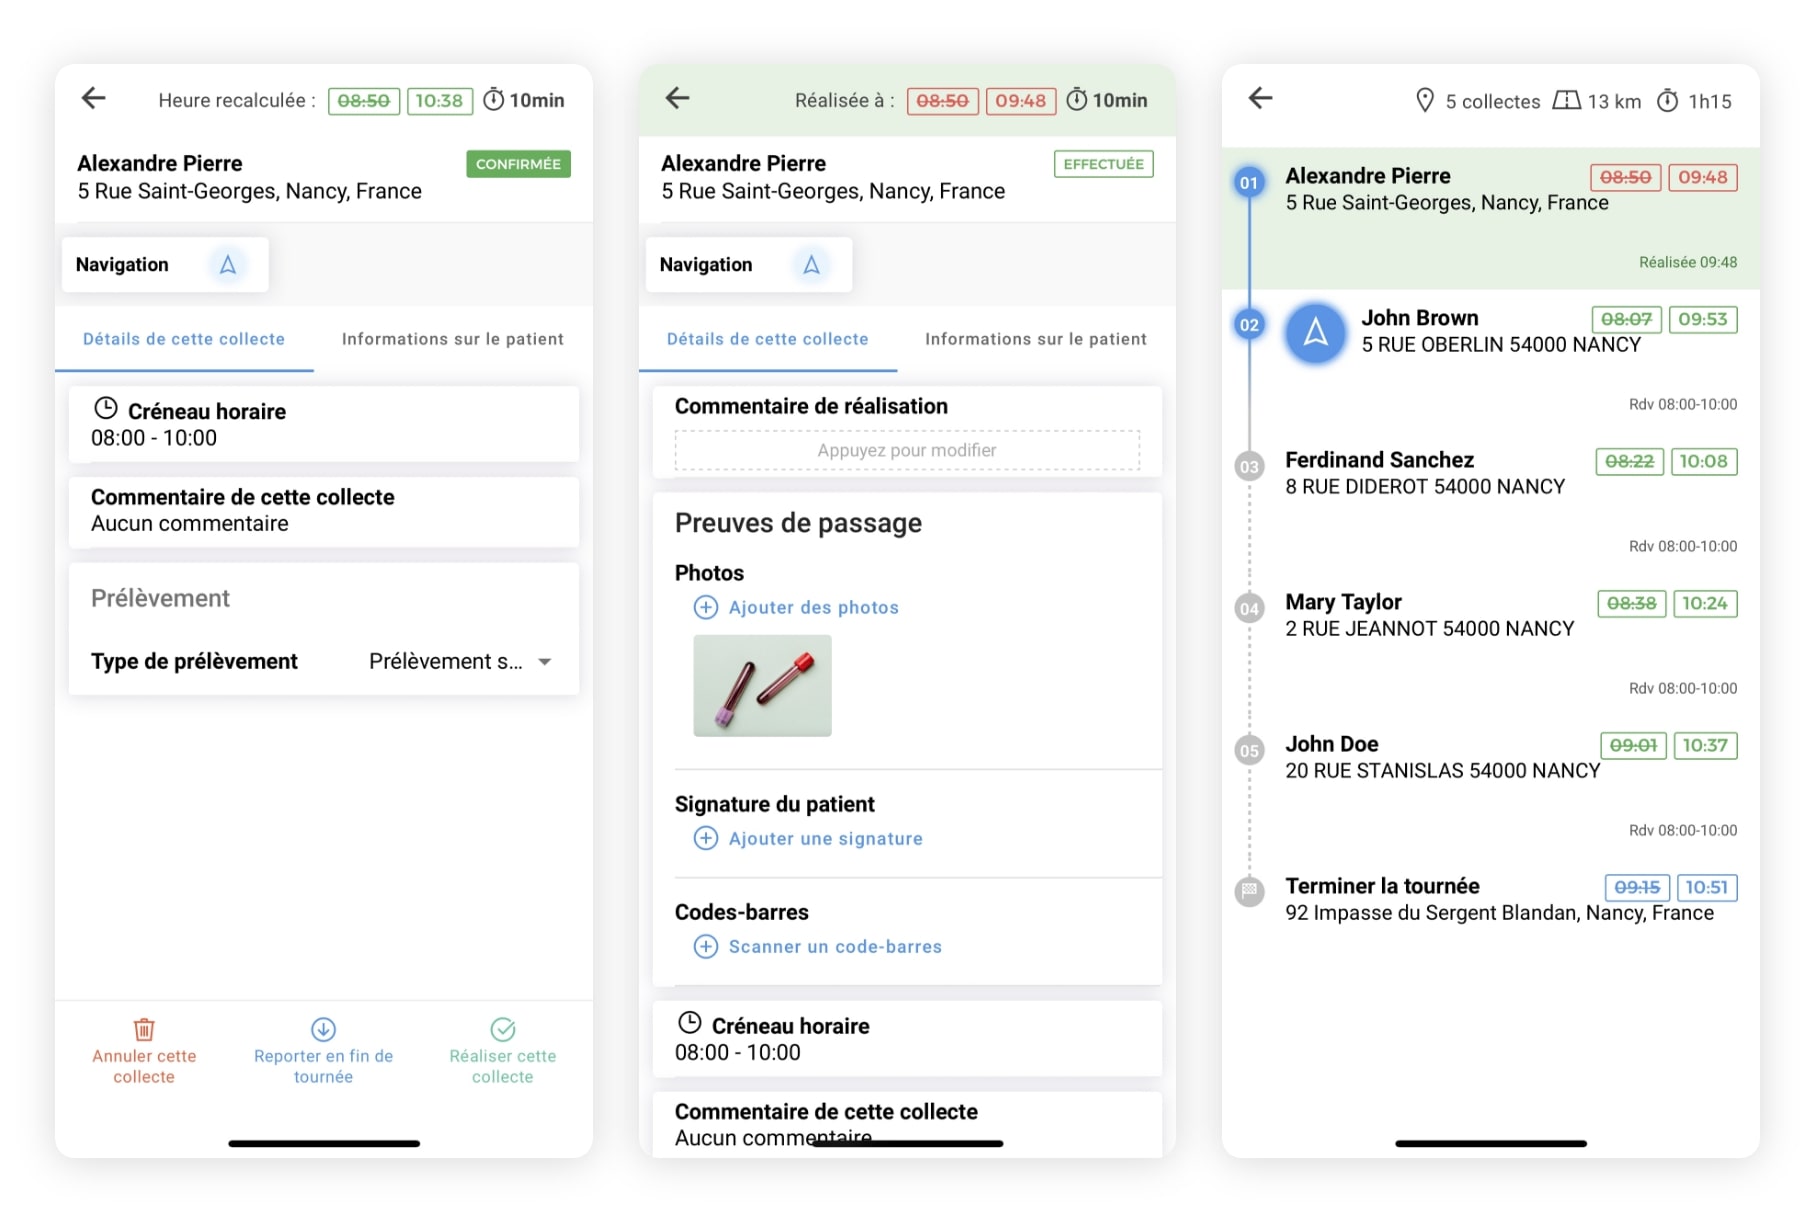The height and width of the screenshot is (1221, 1815).
Task: Click the circular arrow icon for Reporter en fin de tournée
Action: tap(323, 1029)
